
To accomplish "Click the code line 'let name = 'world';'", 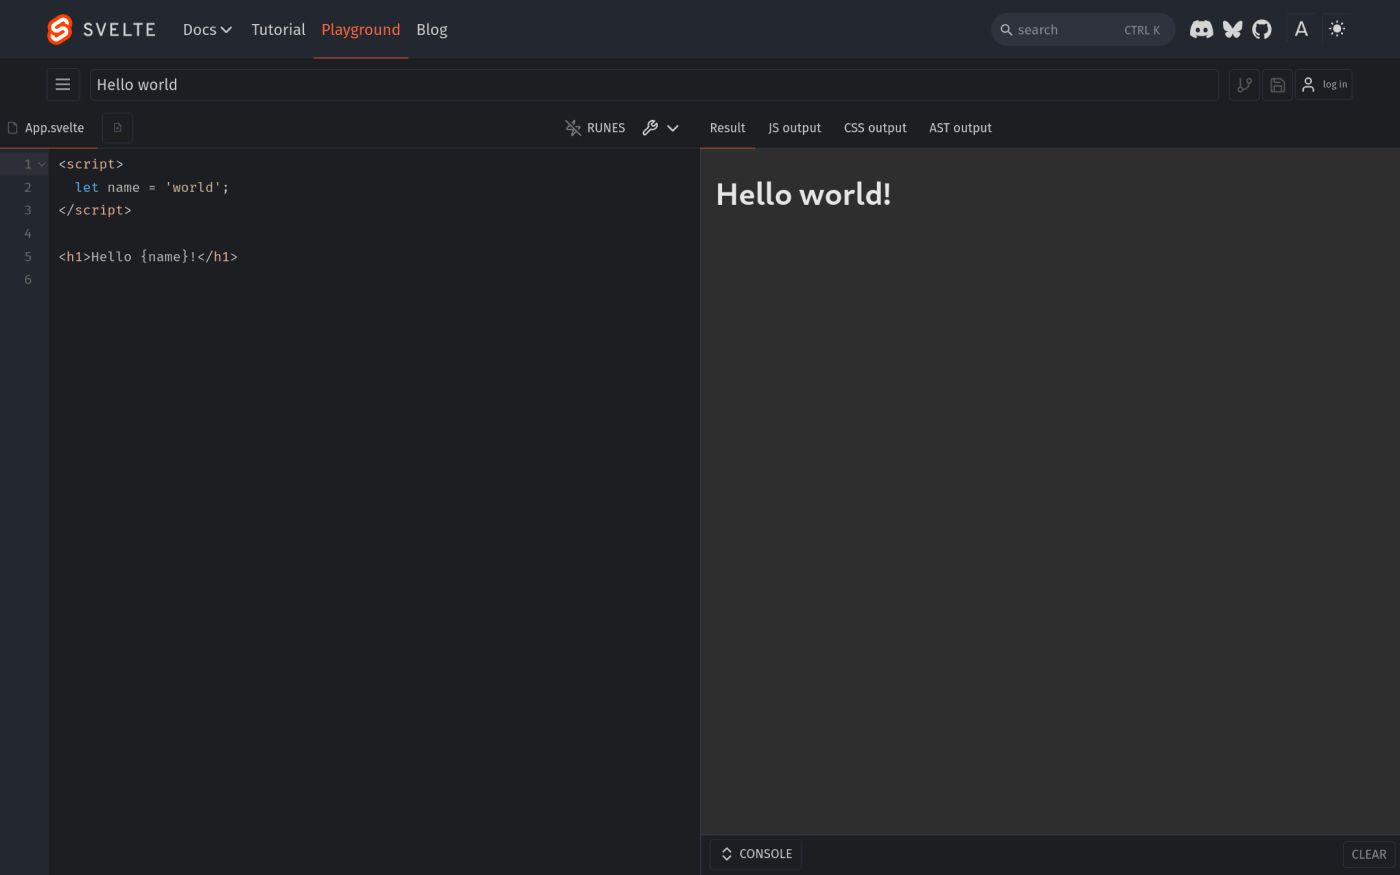I will pos(152,187).
